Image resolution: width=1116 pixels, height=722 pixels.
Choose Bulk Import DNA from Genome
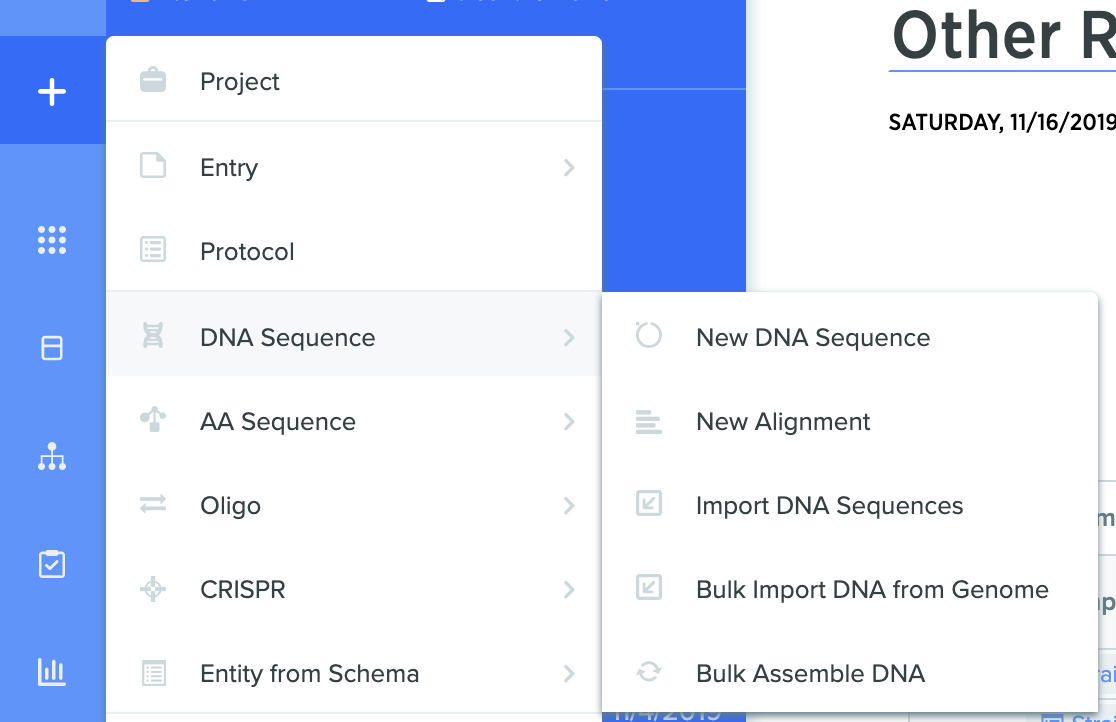850,590
